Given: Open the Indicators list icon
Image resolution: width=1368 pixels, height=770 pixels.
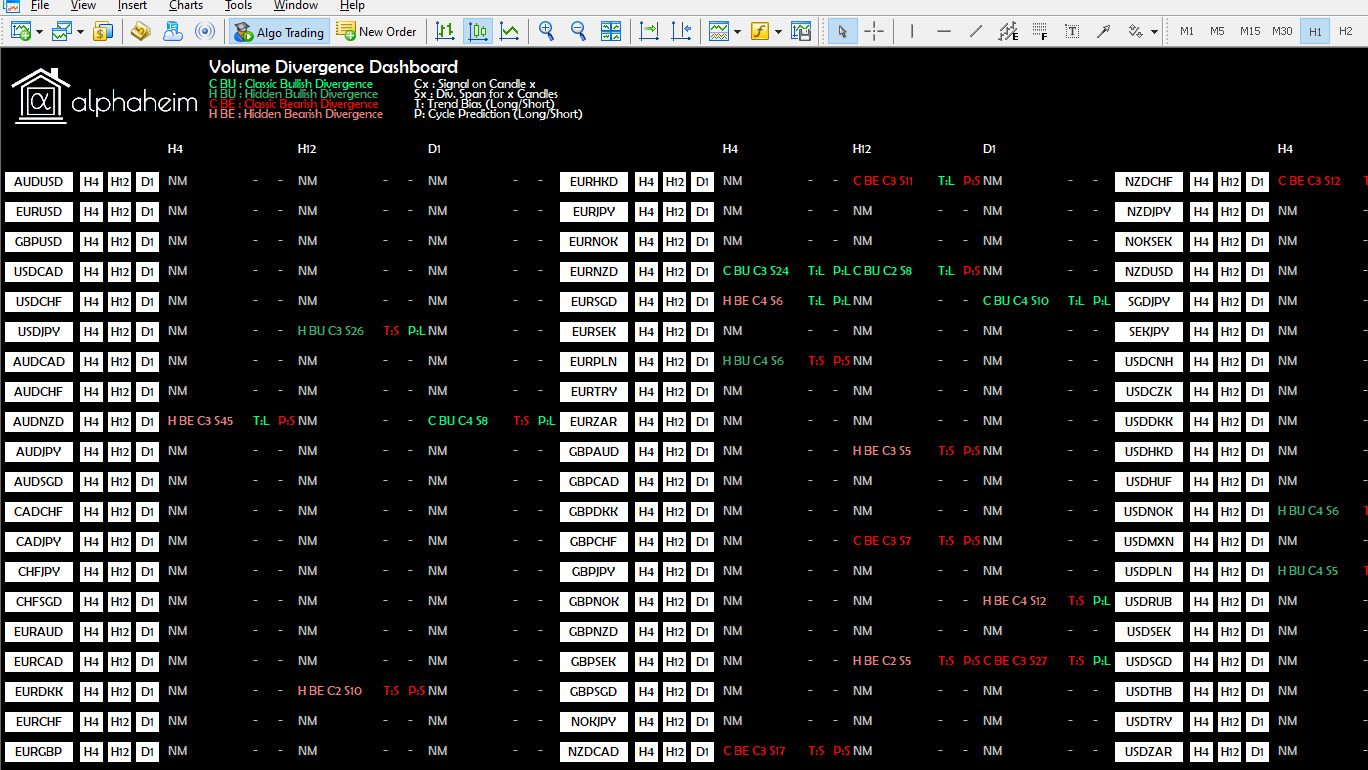Looking at the screenshot, I should tap(719, 31).
